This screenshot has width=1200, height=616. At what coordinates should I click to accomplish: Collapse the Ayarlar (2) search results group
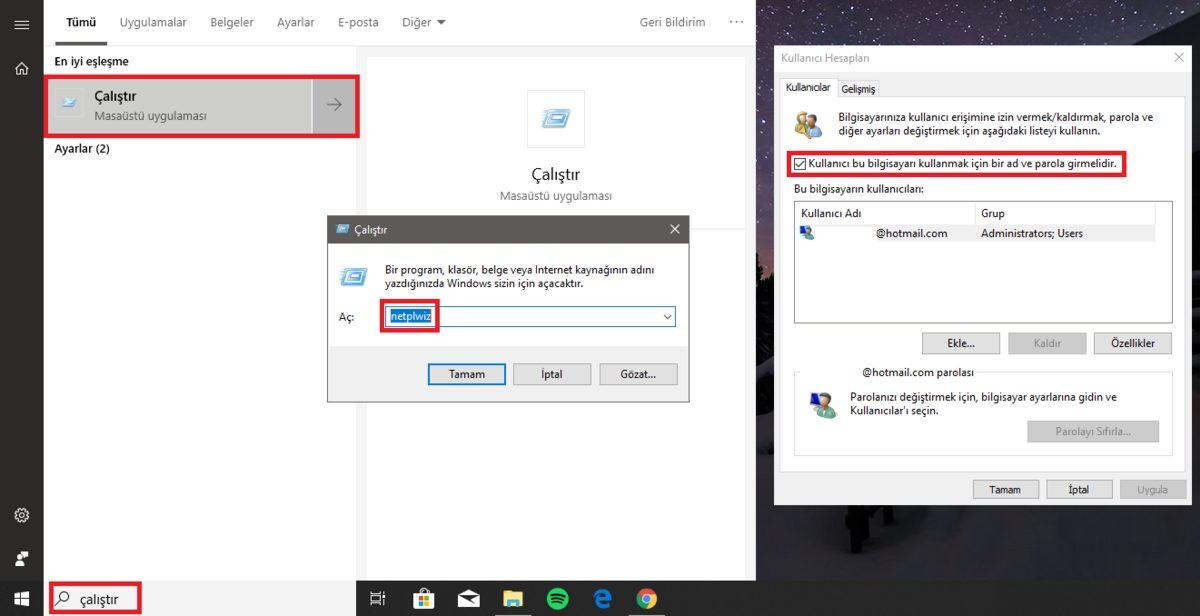point(84,148)
